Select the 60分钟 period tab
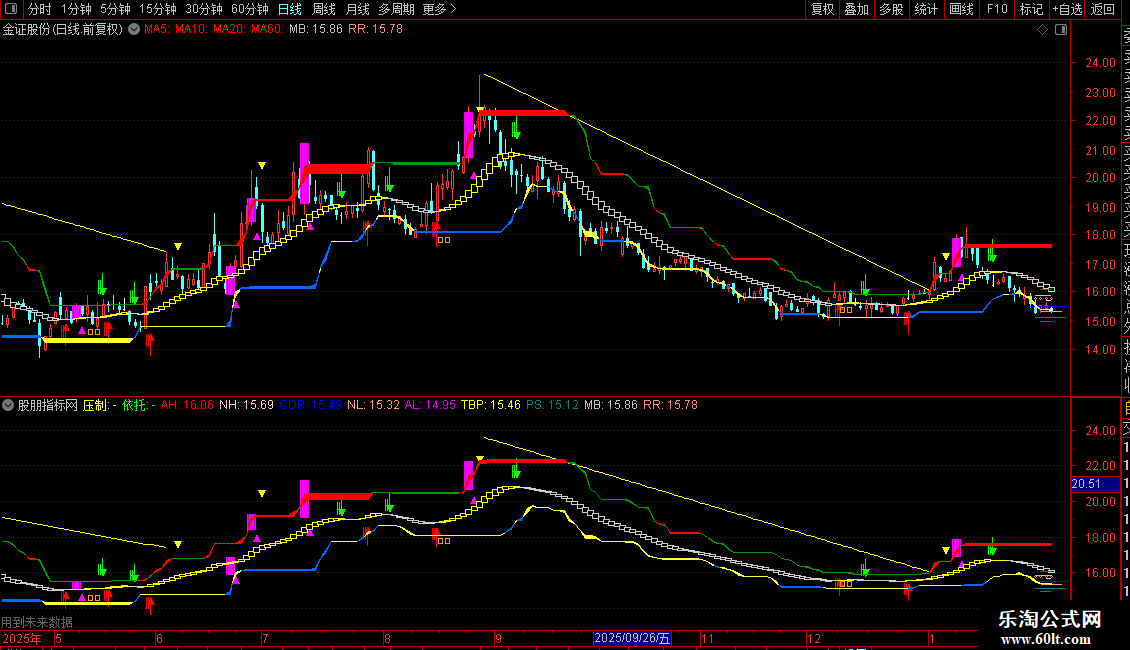 [250, 10]
